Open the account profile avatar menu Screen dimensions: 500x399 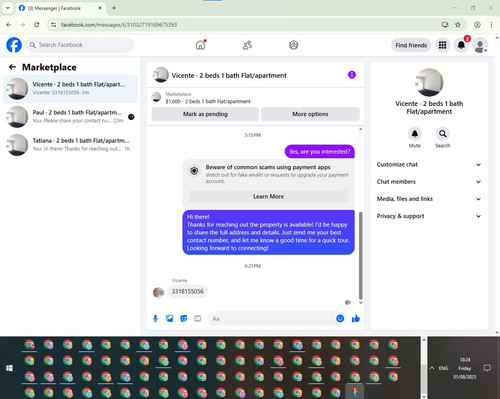tap(480, 45)
